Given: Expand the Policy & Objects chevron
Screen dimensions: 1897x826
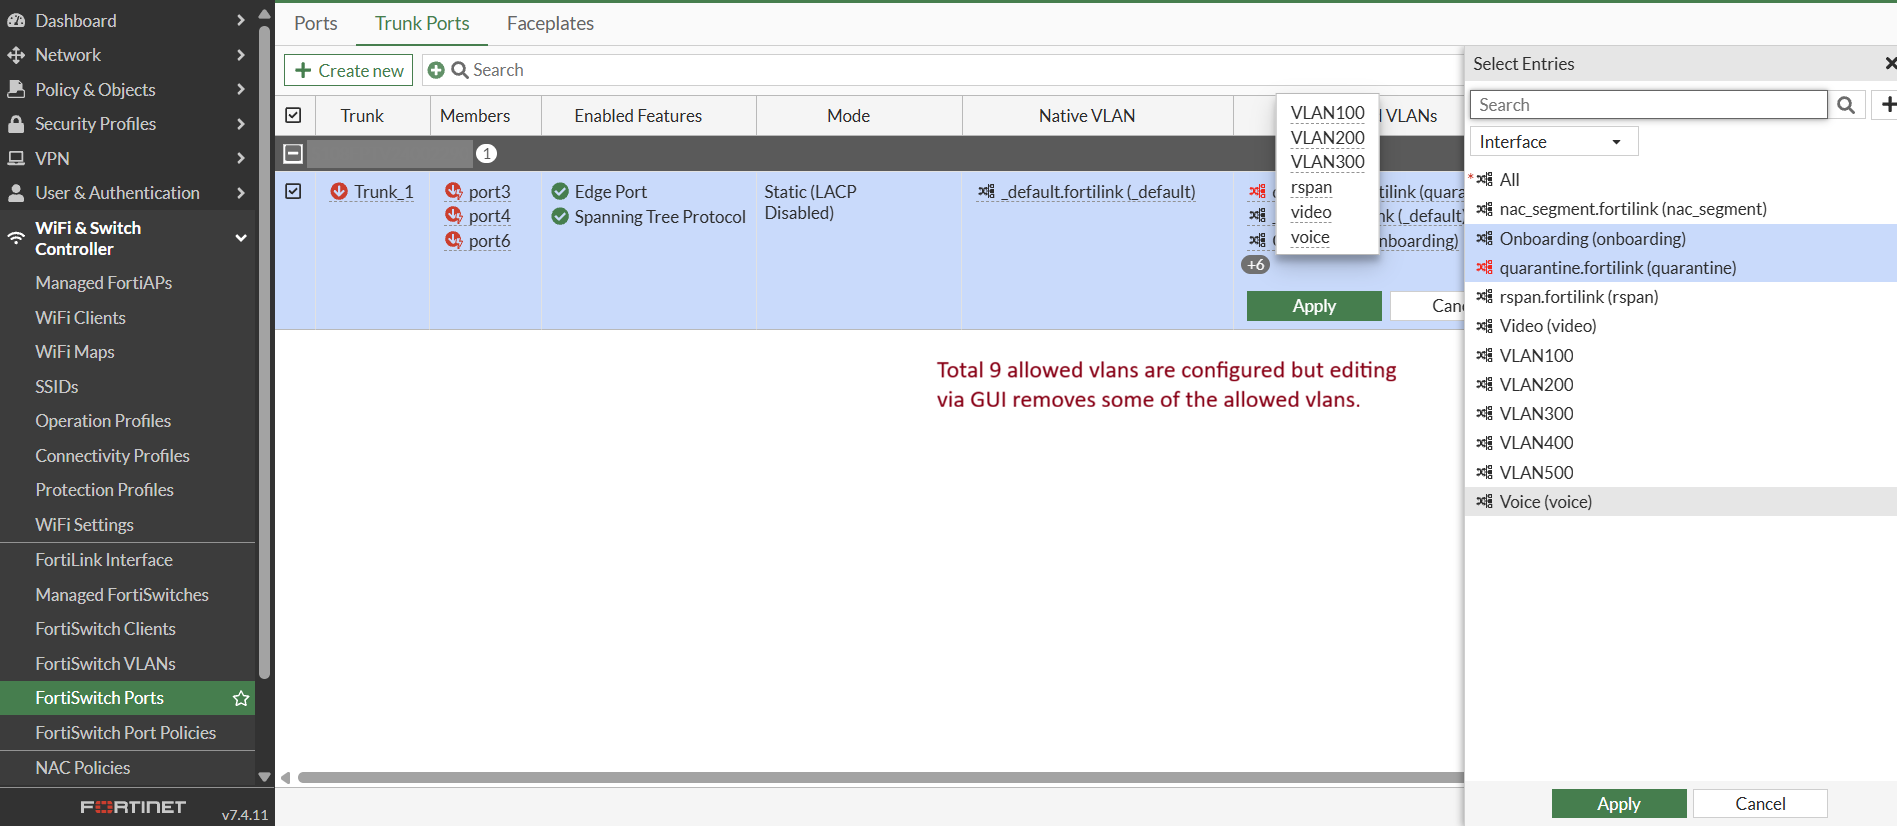Looking at the screenshot, I should (240, 89).
